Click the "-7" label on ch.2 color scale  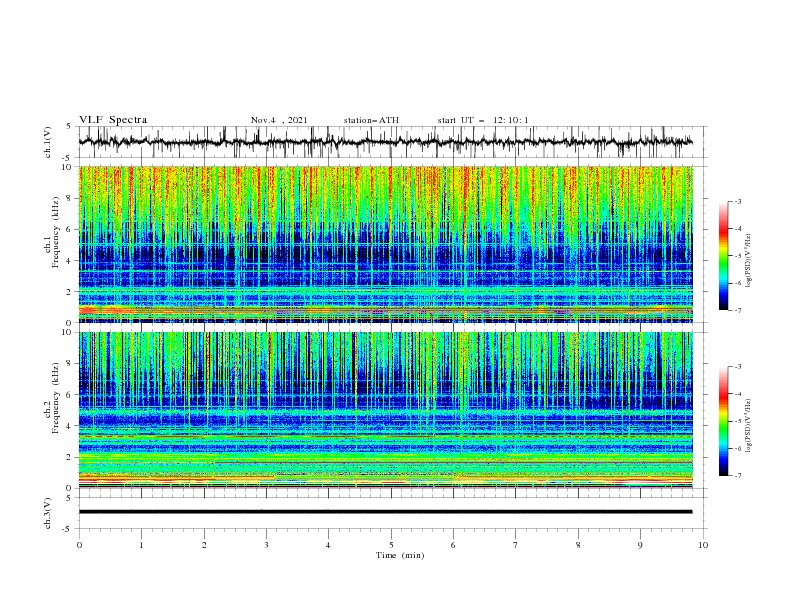tap(737, 476)
